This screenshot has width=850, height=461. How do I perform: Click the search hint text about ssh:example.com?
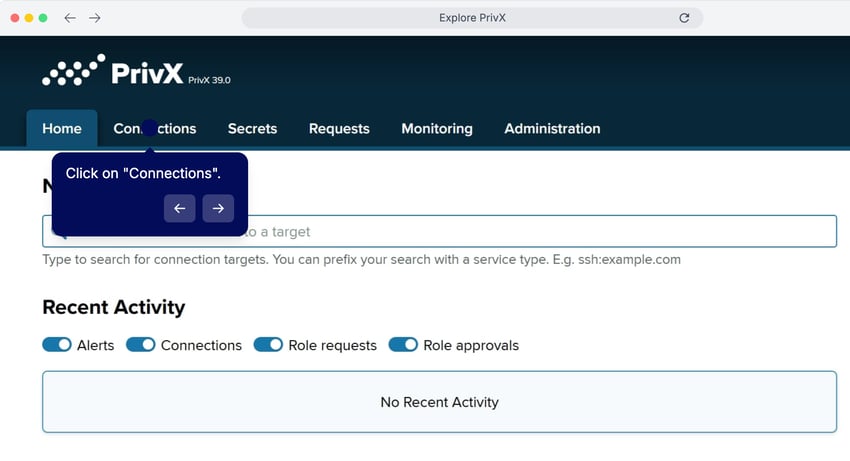362,260
